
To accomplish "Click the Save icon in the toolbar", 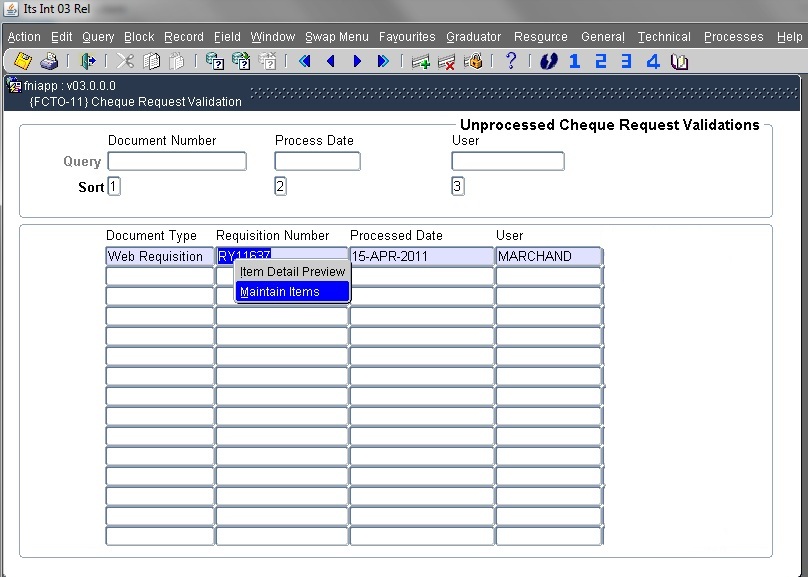I will pos(22,61).
